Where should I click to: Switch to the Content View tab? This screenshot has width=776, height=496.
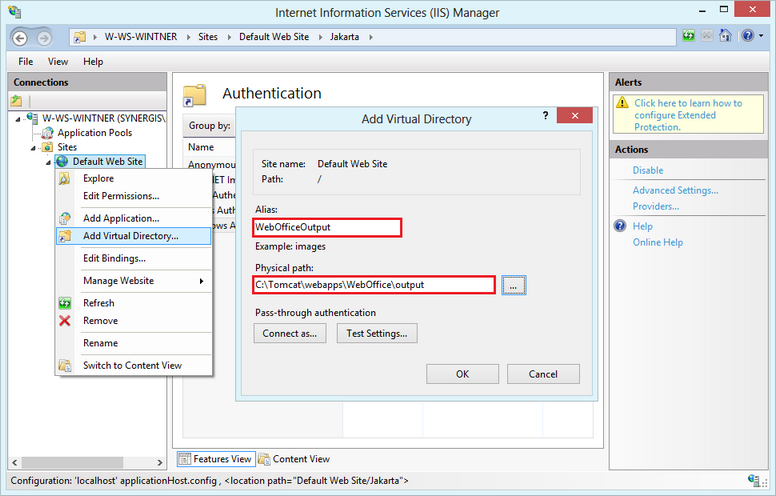(x=294, y=459)
